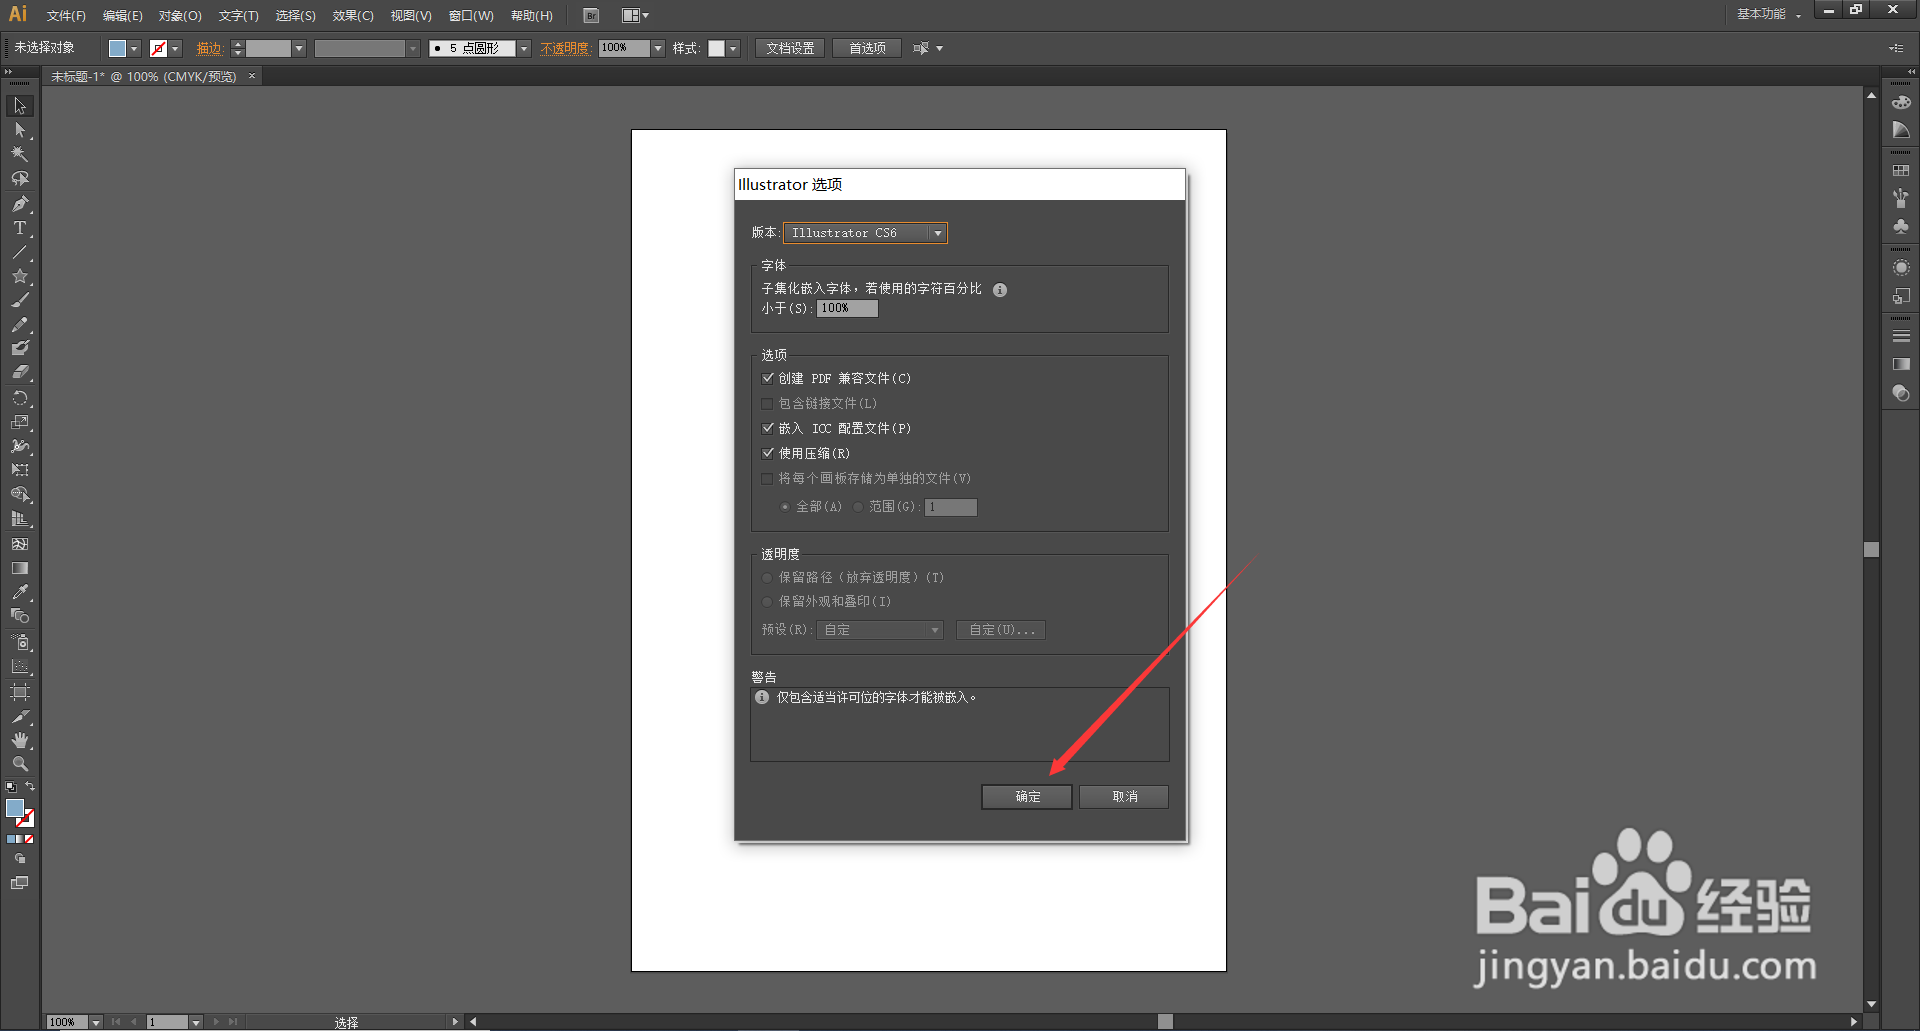Select the Scale tool

(20, 422)
